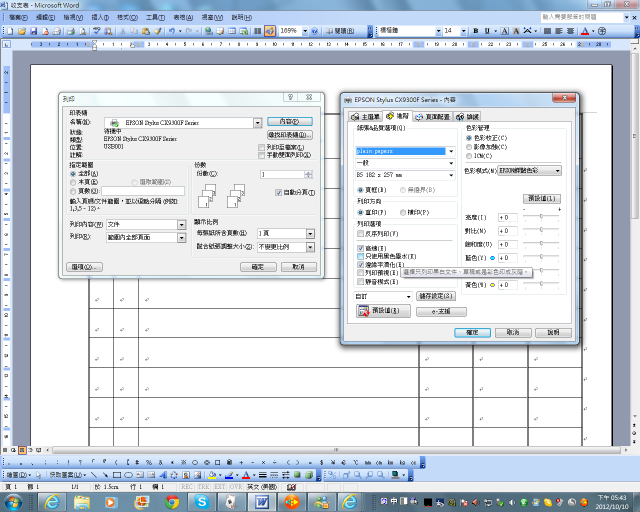Viewport: 640px width, 512px height.
Task: Open the printer name dropdown in Print dialog
Action: (x=258, y=122)
